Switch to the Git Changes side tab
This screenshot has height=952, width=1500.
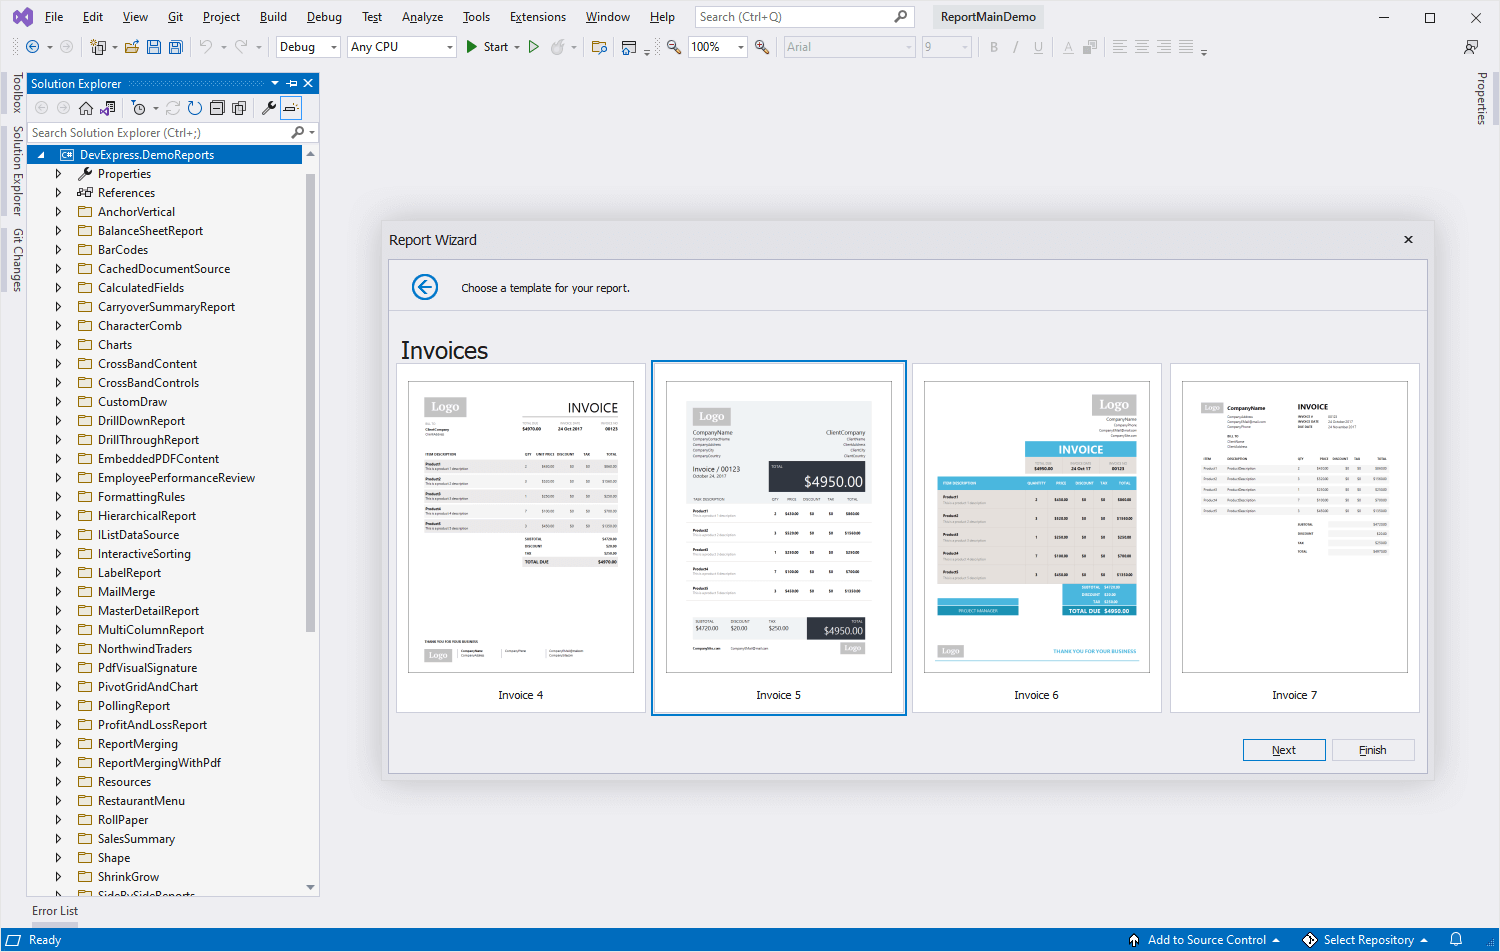click(x=15, y=253)
